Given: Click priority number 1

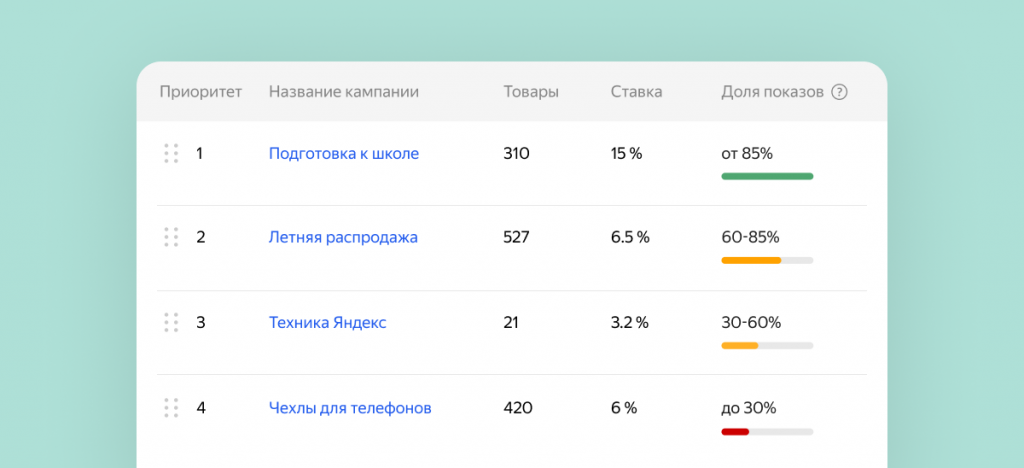Looking at the screenshot, I should point(199,154).
